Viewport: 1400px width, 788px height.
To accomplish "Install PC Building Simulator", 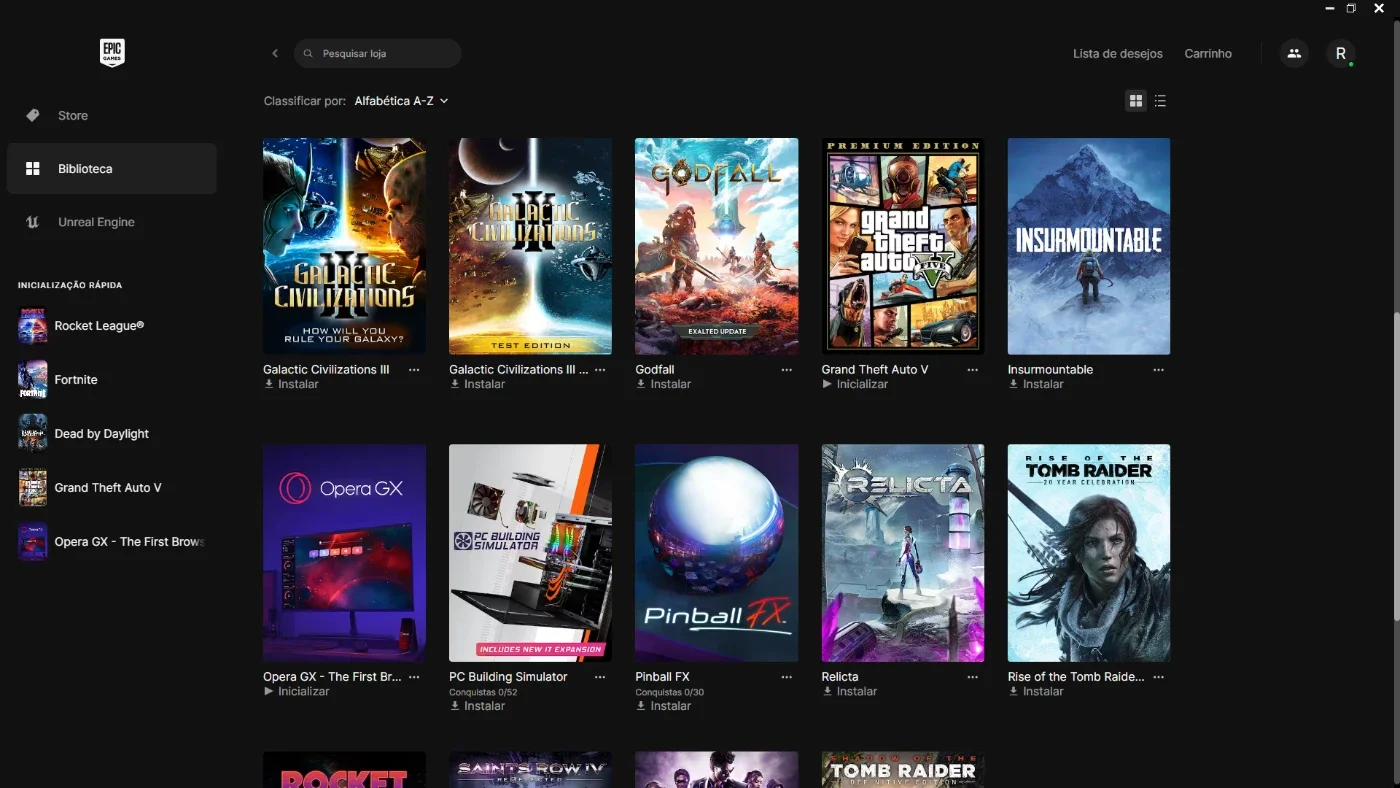I will pos(478,706).
